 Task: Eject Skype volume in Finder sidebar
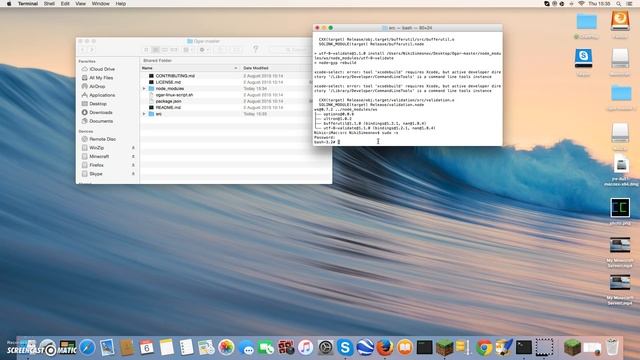[133, 174]
